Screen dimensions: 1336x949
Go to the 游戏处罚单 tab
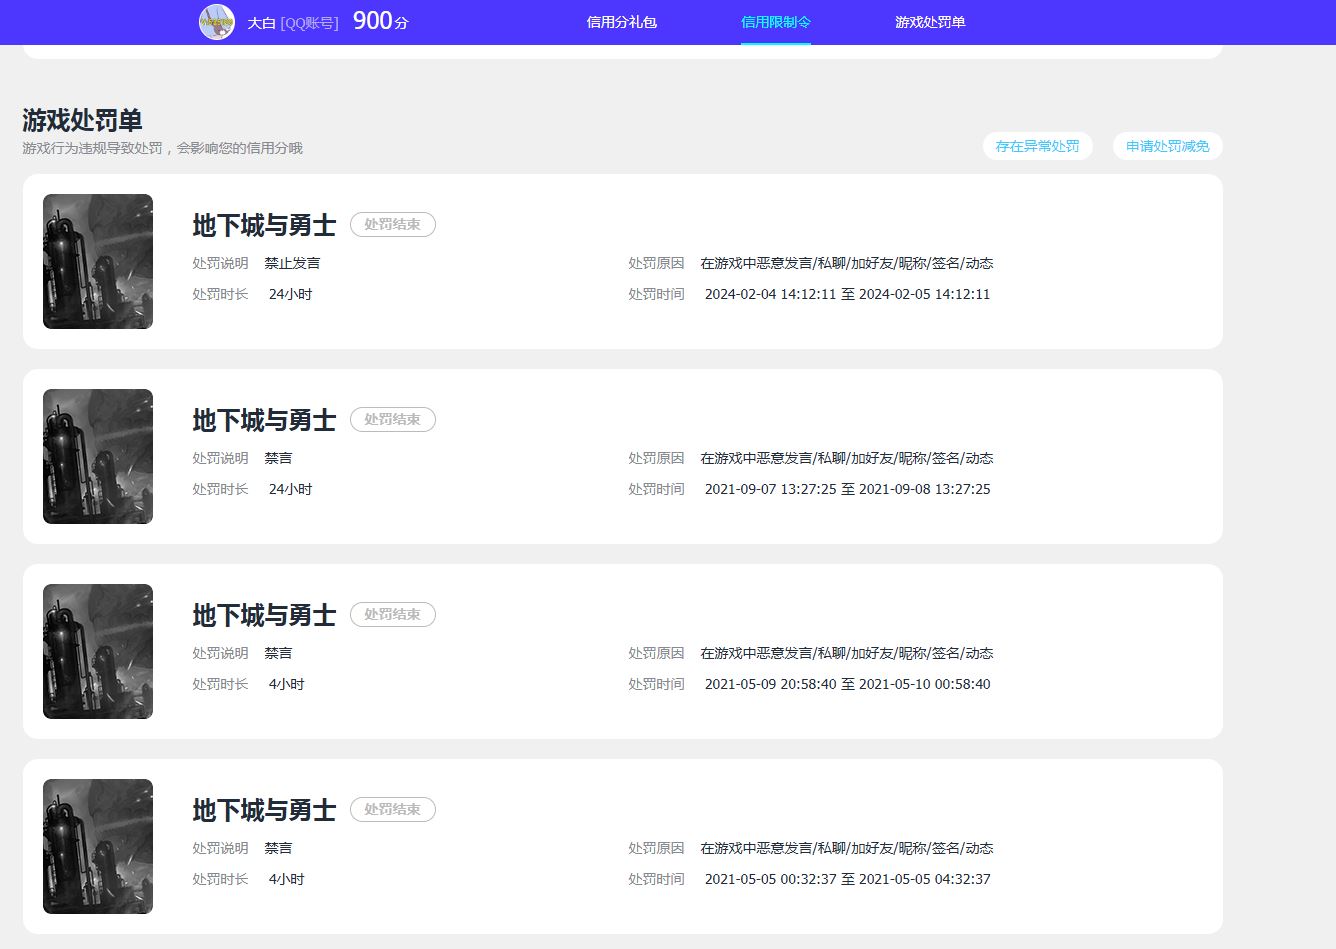[x=929, y=22]
